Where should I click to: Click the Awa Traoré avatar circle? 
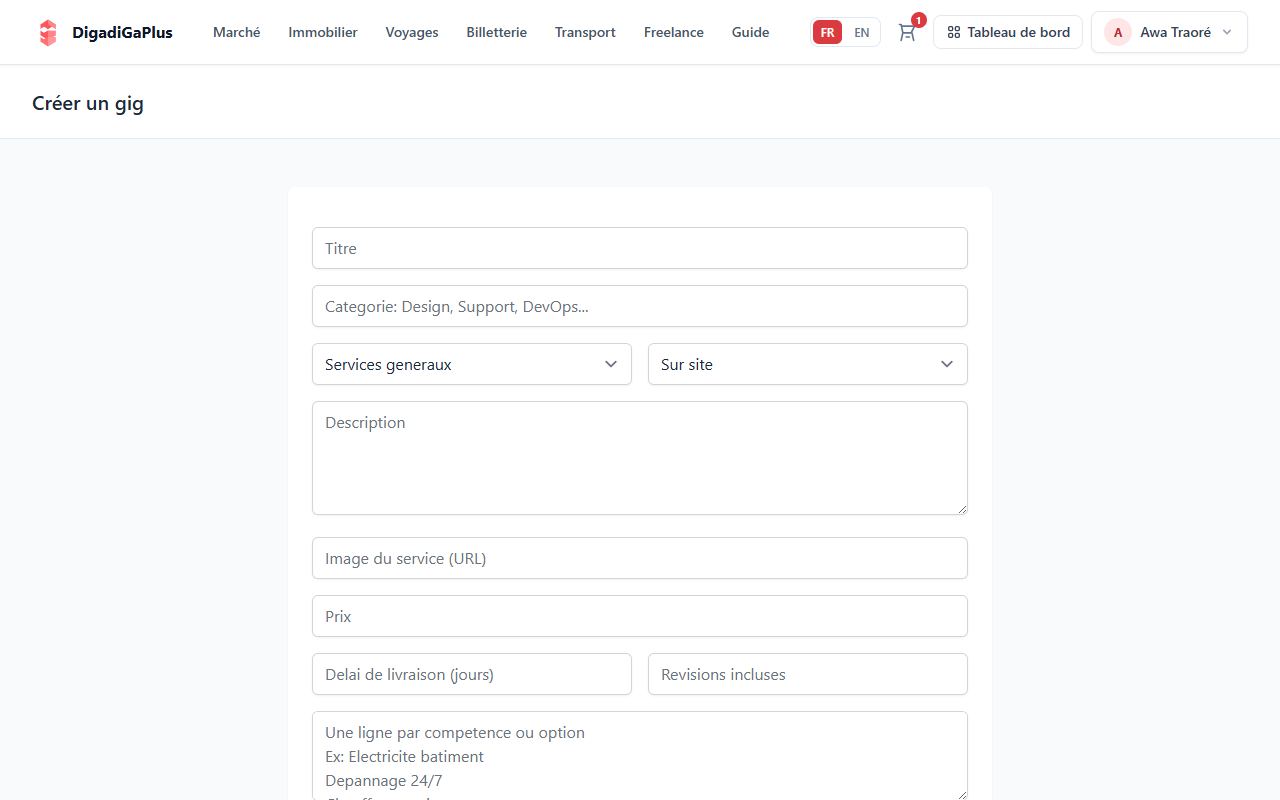coord(1118,32)
